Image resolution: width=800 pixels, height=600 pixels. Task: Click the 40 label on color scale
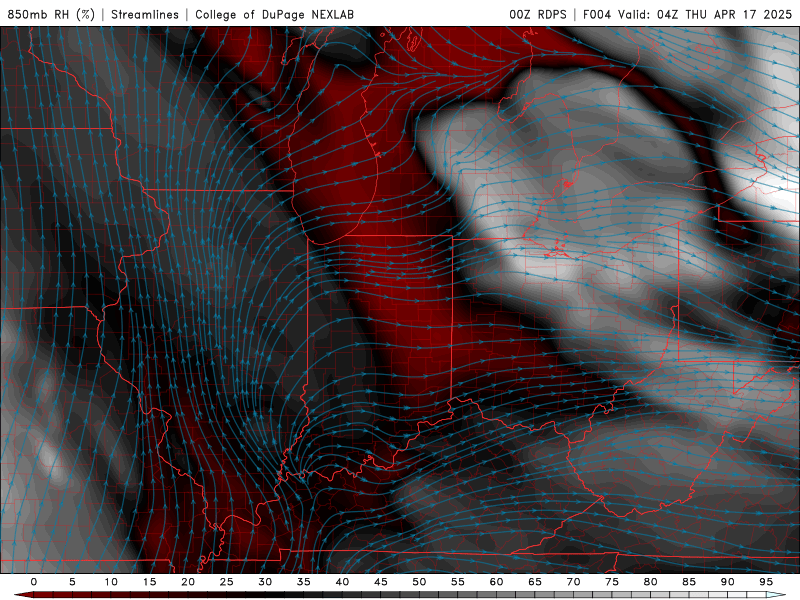tap(342, 582)
